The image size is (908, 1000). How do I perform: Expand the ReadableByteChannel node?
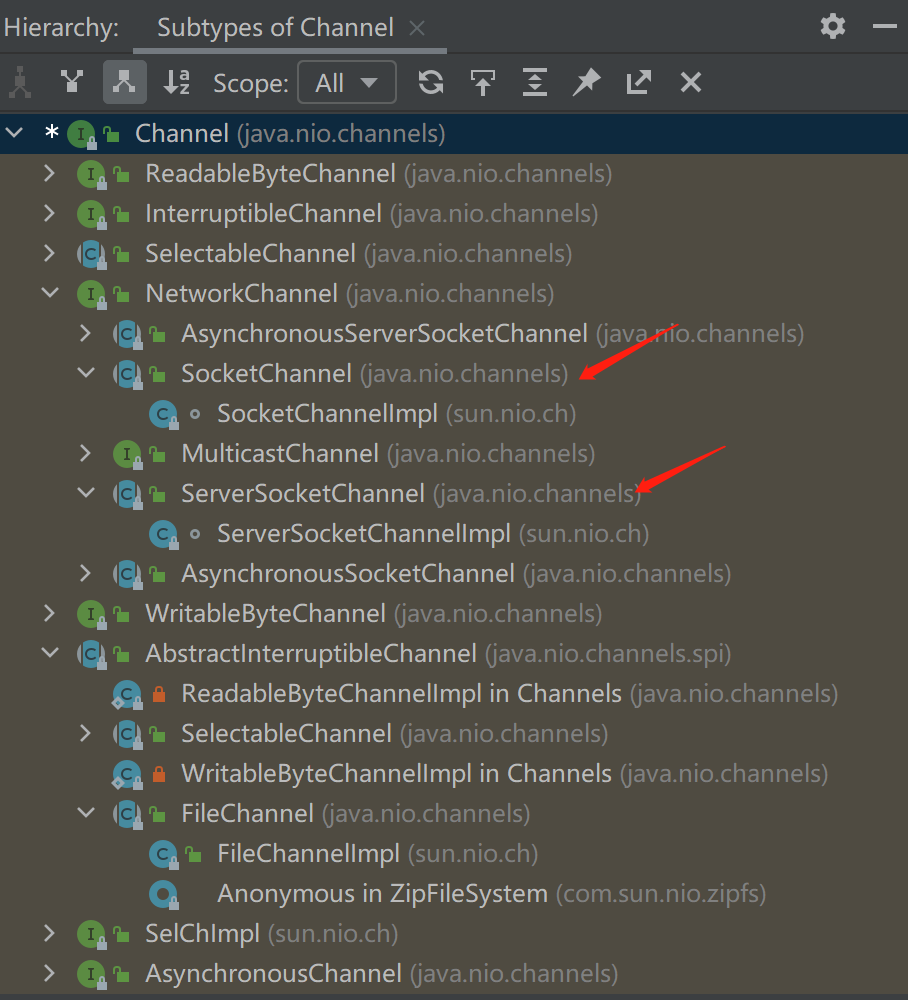coord(49,174)
